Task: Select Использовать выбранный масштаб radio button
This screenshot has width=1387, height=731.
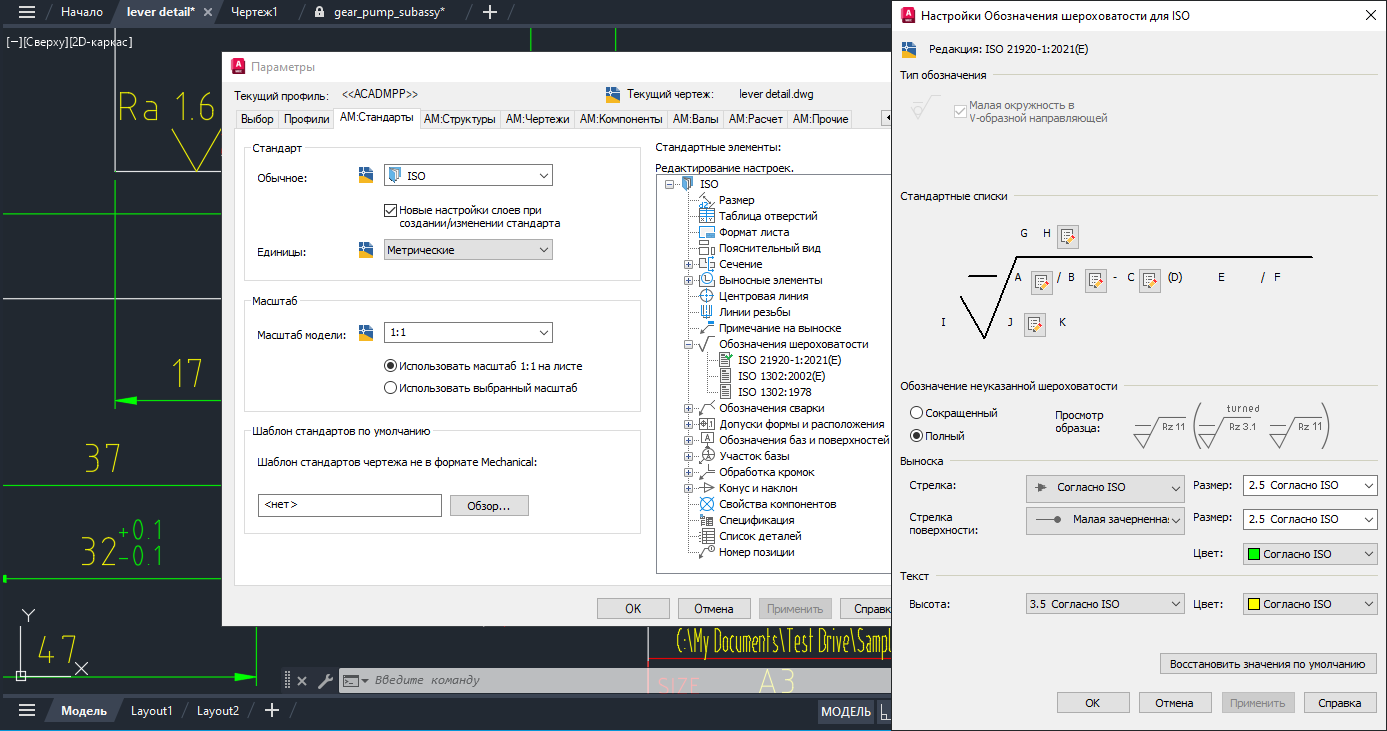Action: coord(391,388)
